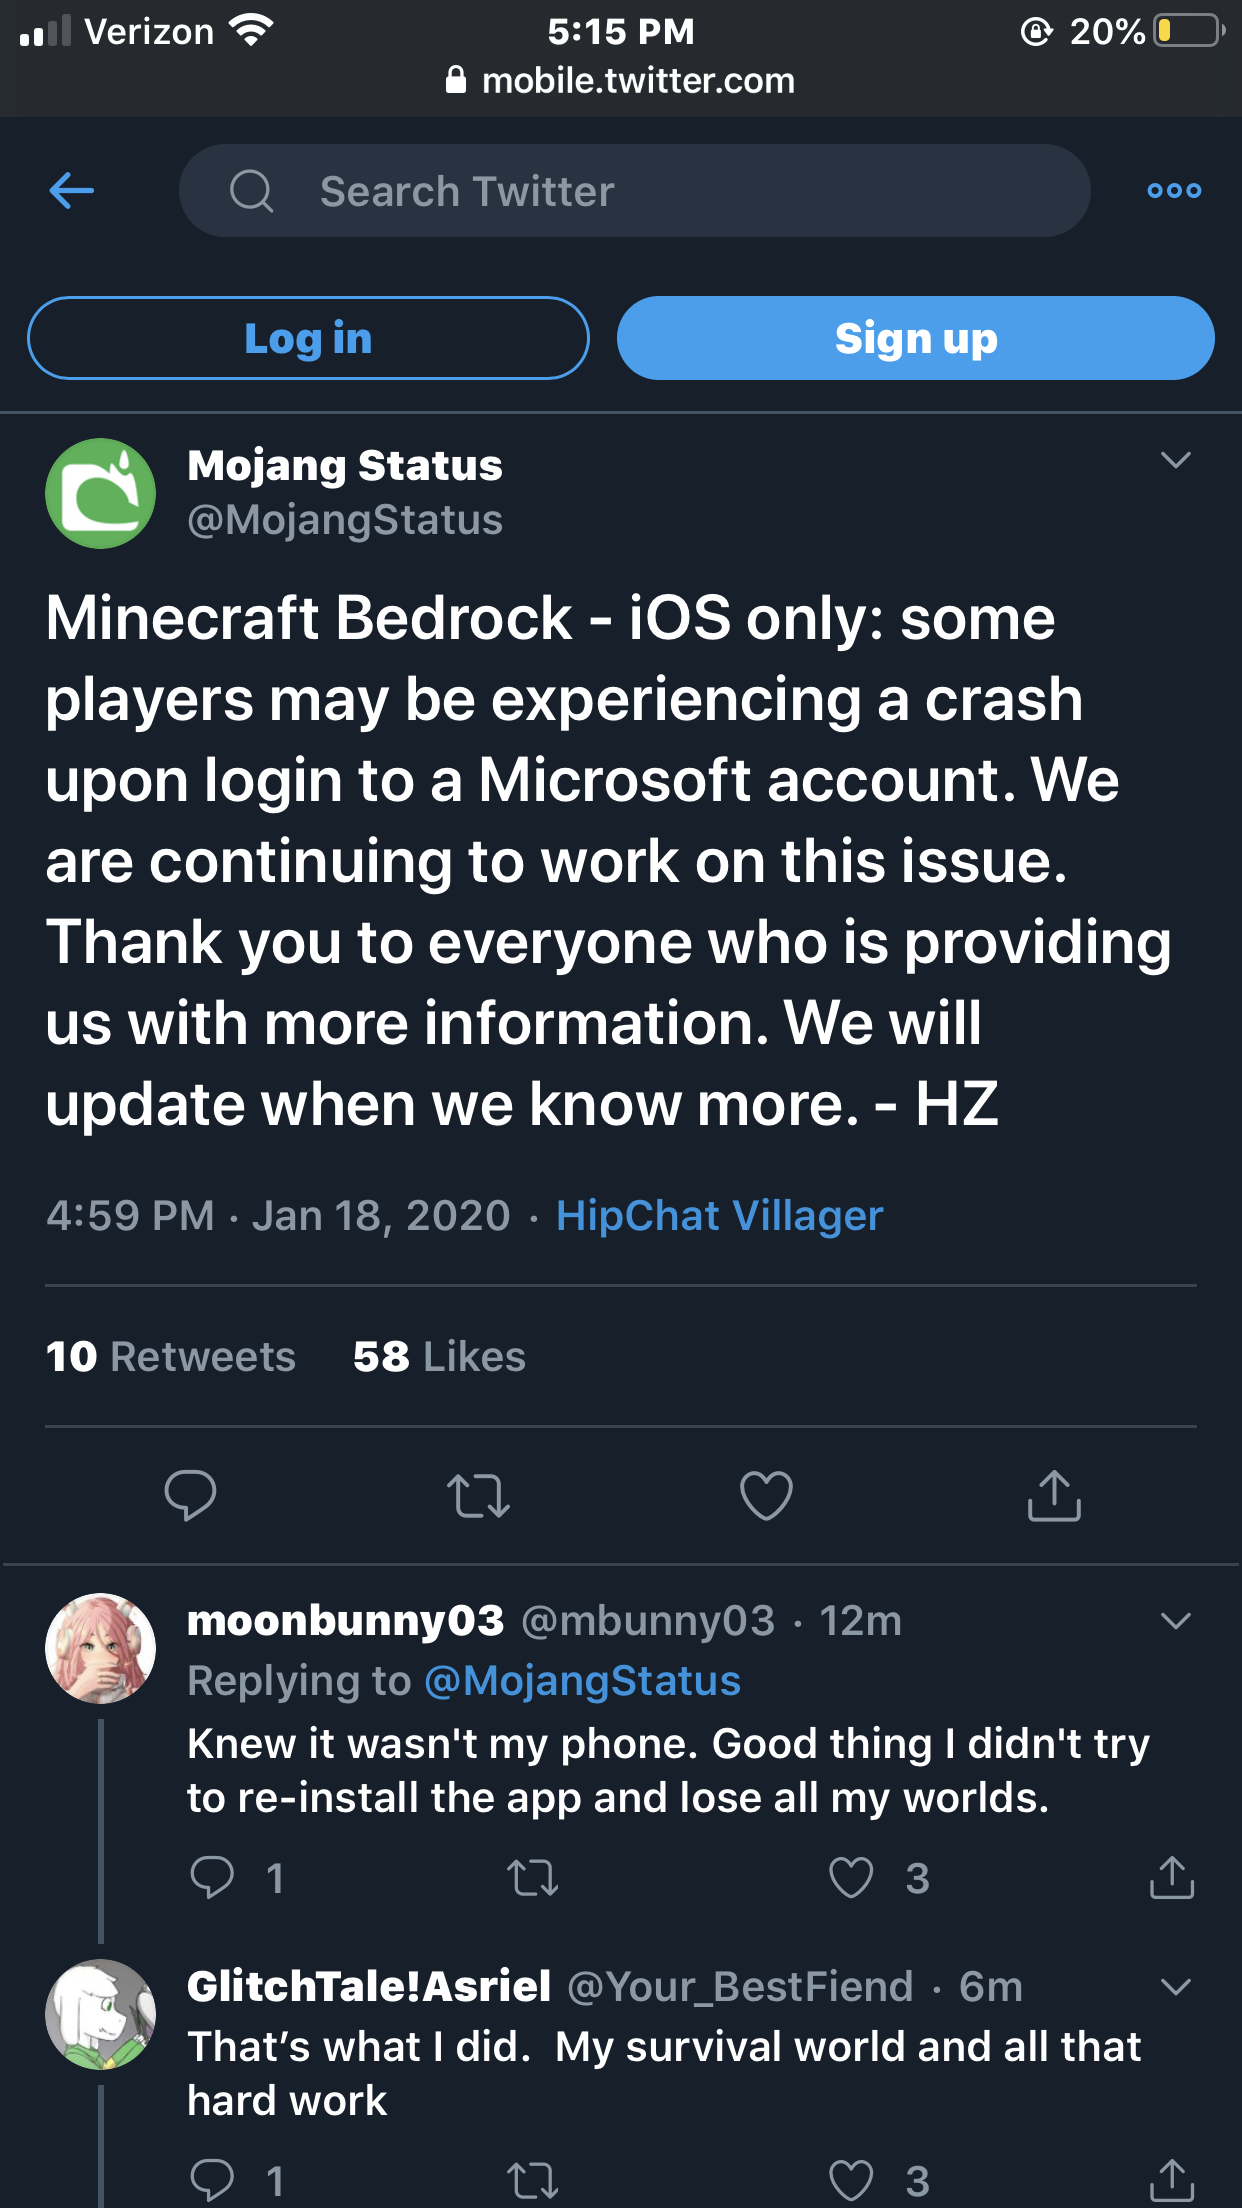Retweet the Mojang Status tweet
Screen dimensions: 1242x2208
pos(478,1496)
